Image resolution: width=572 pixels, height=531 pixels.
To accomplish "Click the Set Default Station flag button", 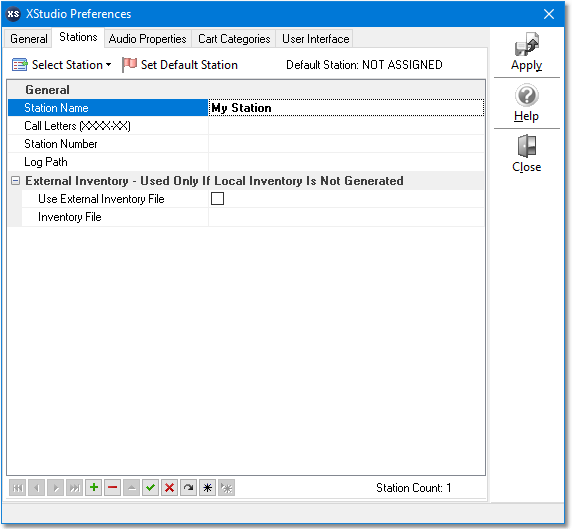I will (x=180, y=65).
